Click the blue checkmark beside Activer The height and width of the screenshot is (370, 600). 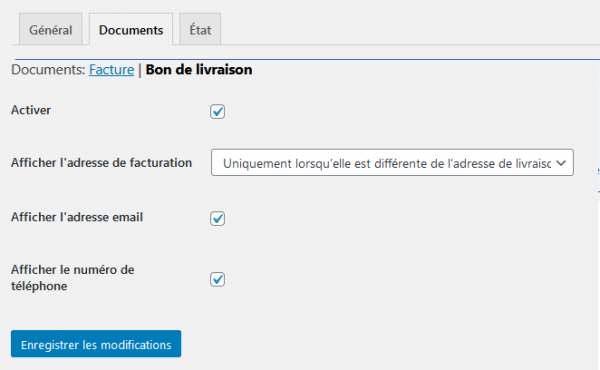(x=218, y=111)
